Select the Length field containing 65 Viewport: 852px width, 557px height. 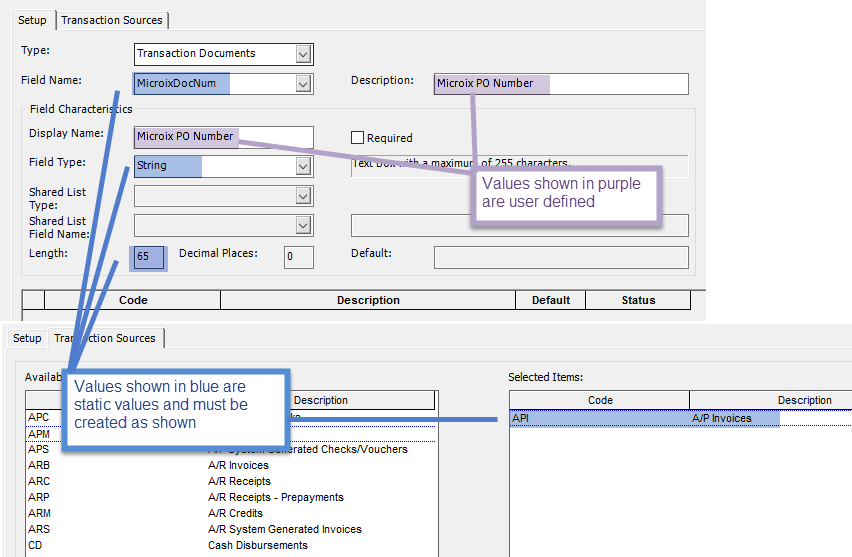(148, 257)
